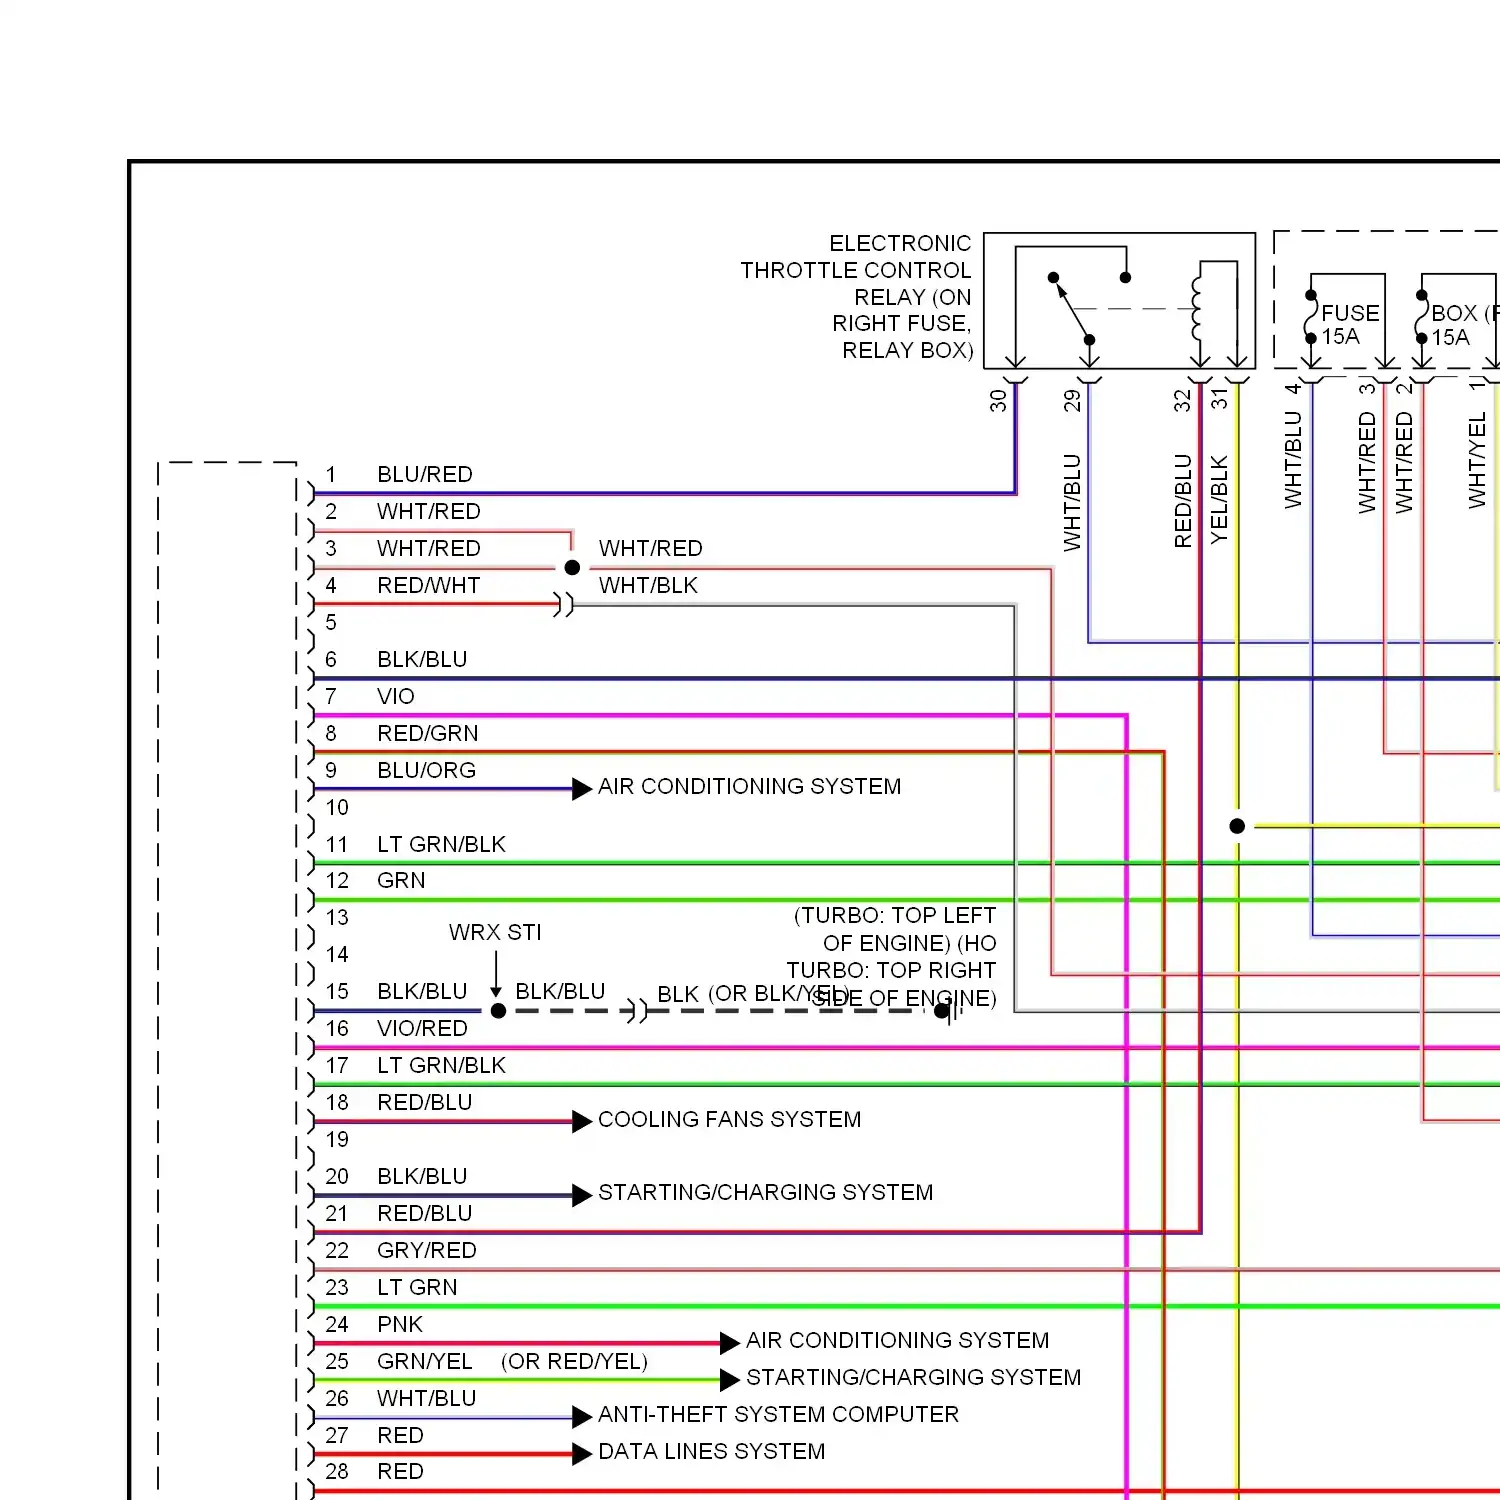Select relay terminal number 32
This screenshot has width=1500, height=1500.
[x=1183, y=401]
